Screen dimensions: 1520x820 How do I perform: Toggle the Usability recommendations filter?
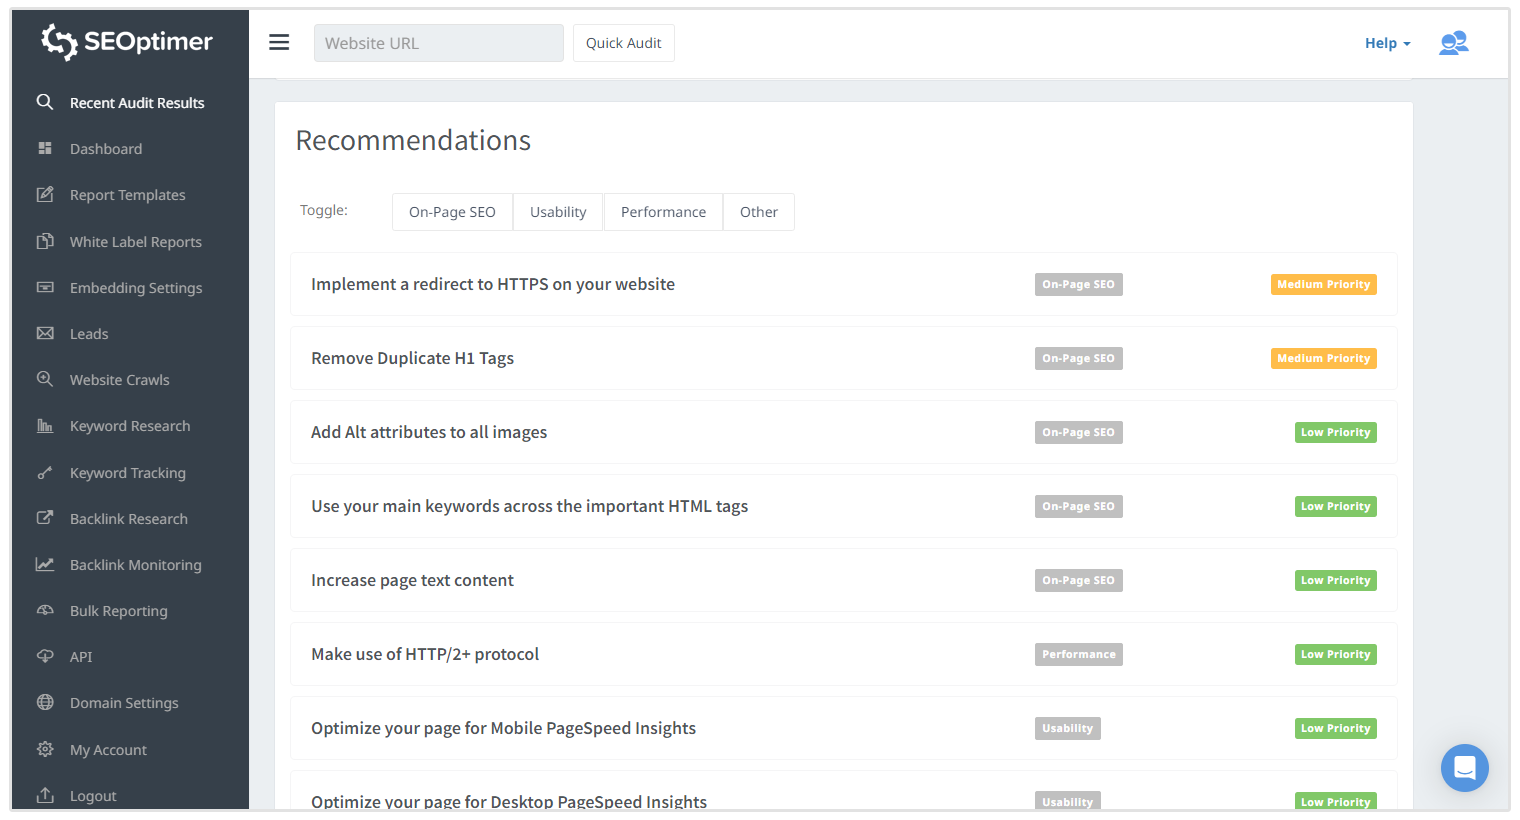(x=558, y=212)
